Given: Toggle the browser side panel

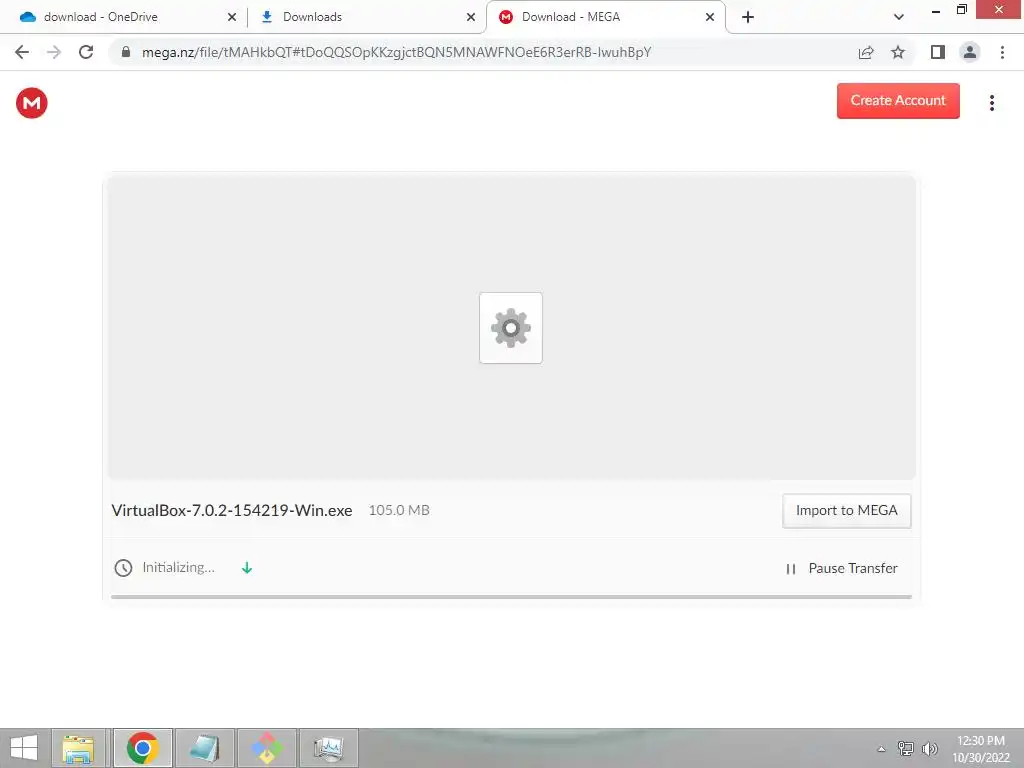Looking at the screenshot, I should coord(938,52).
